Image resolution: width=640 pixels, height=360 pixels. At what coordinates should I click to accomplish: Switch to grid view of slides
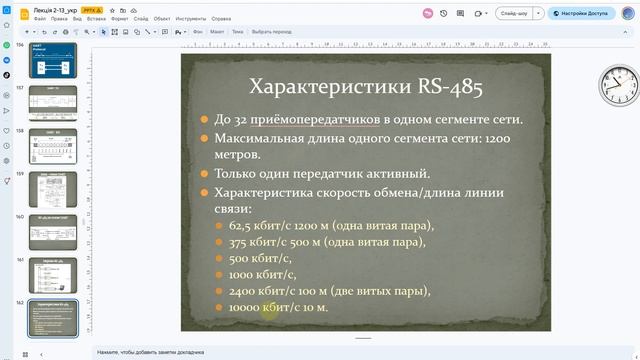25,354
